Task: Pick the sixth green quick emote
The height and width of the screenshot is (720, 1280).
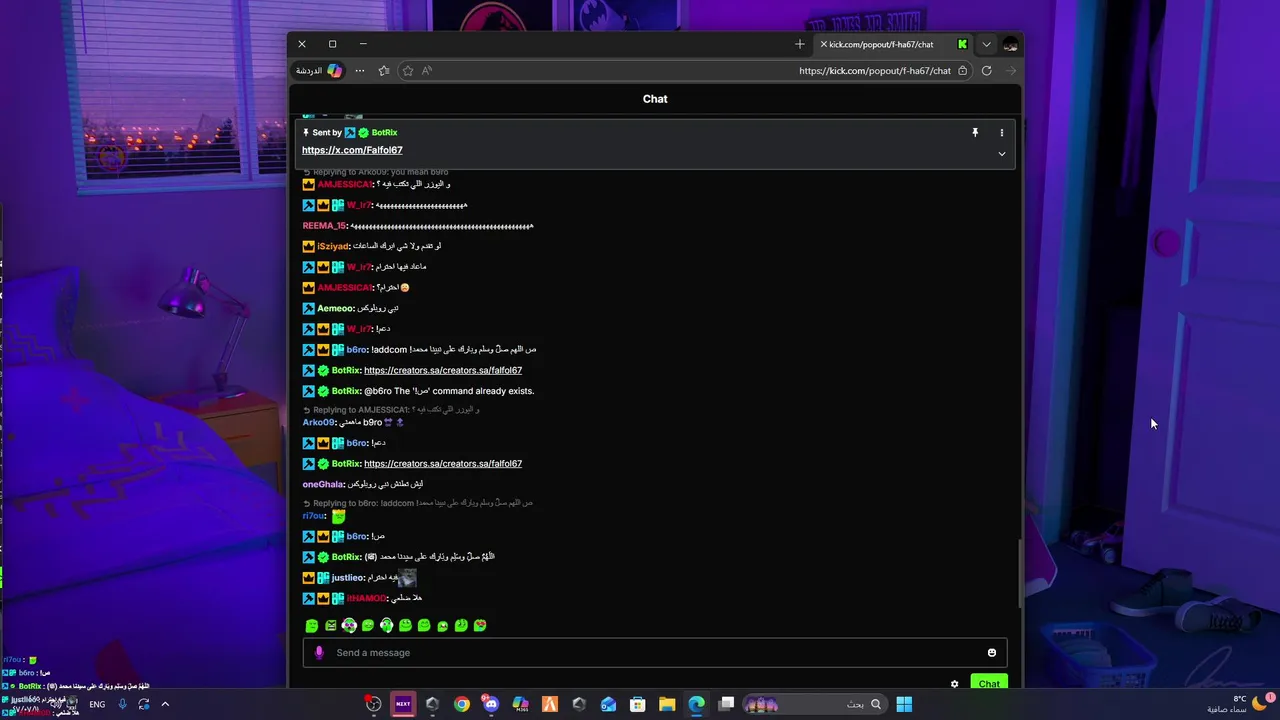Action: pos(405,625)
